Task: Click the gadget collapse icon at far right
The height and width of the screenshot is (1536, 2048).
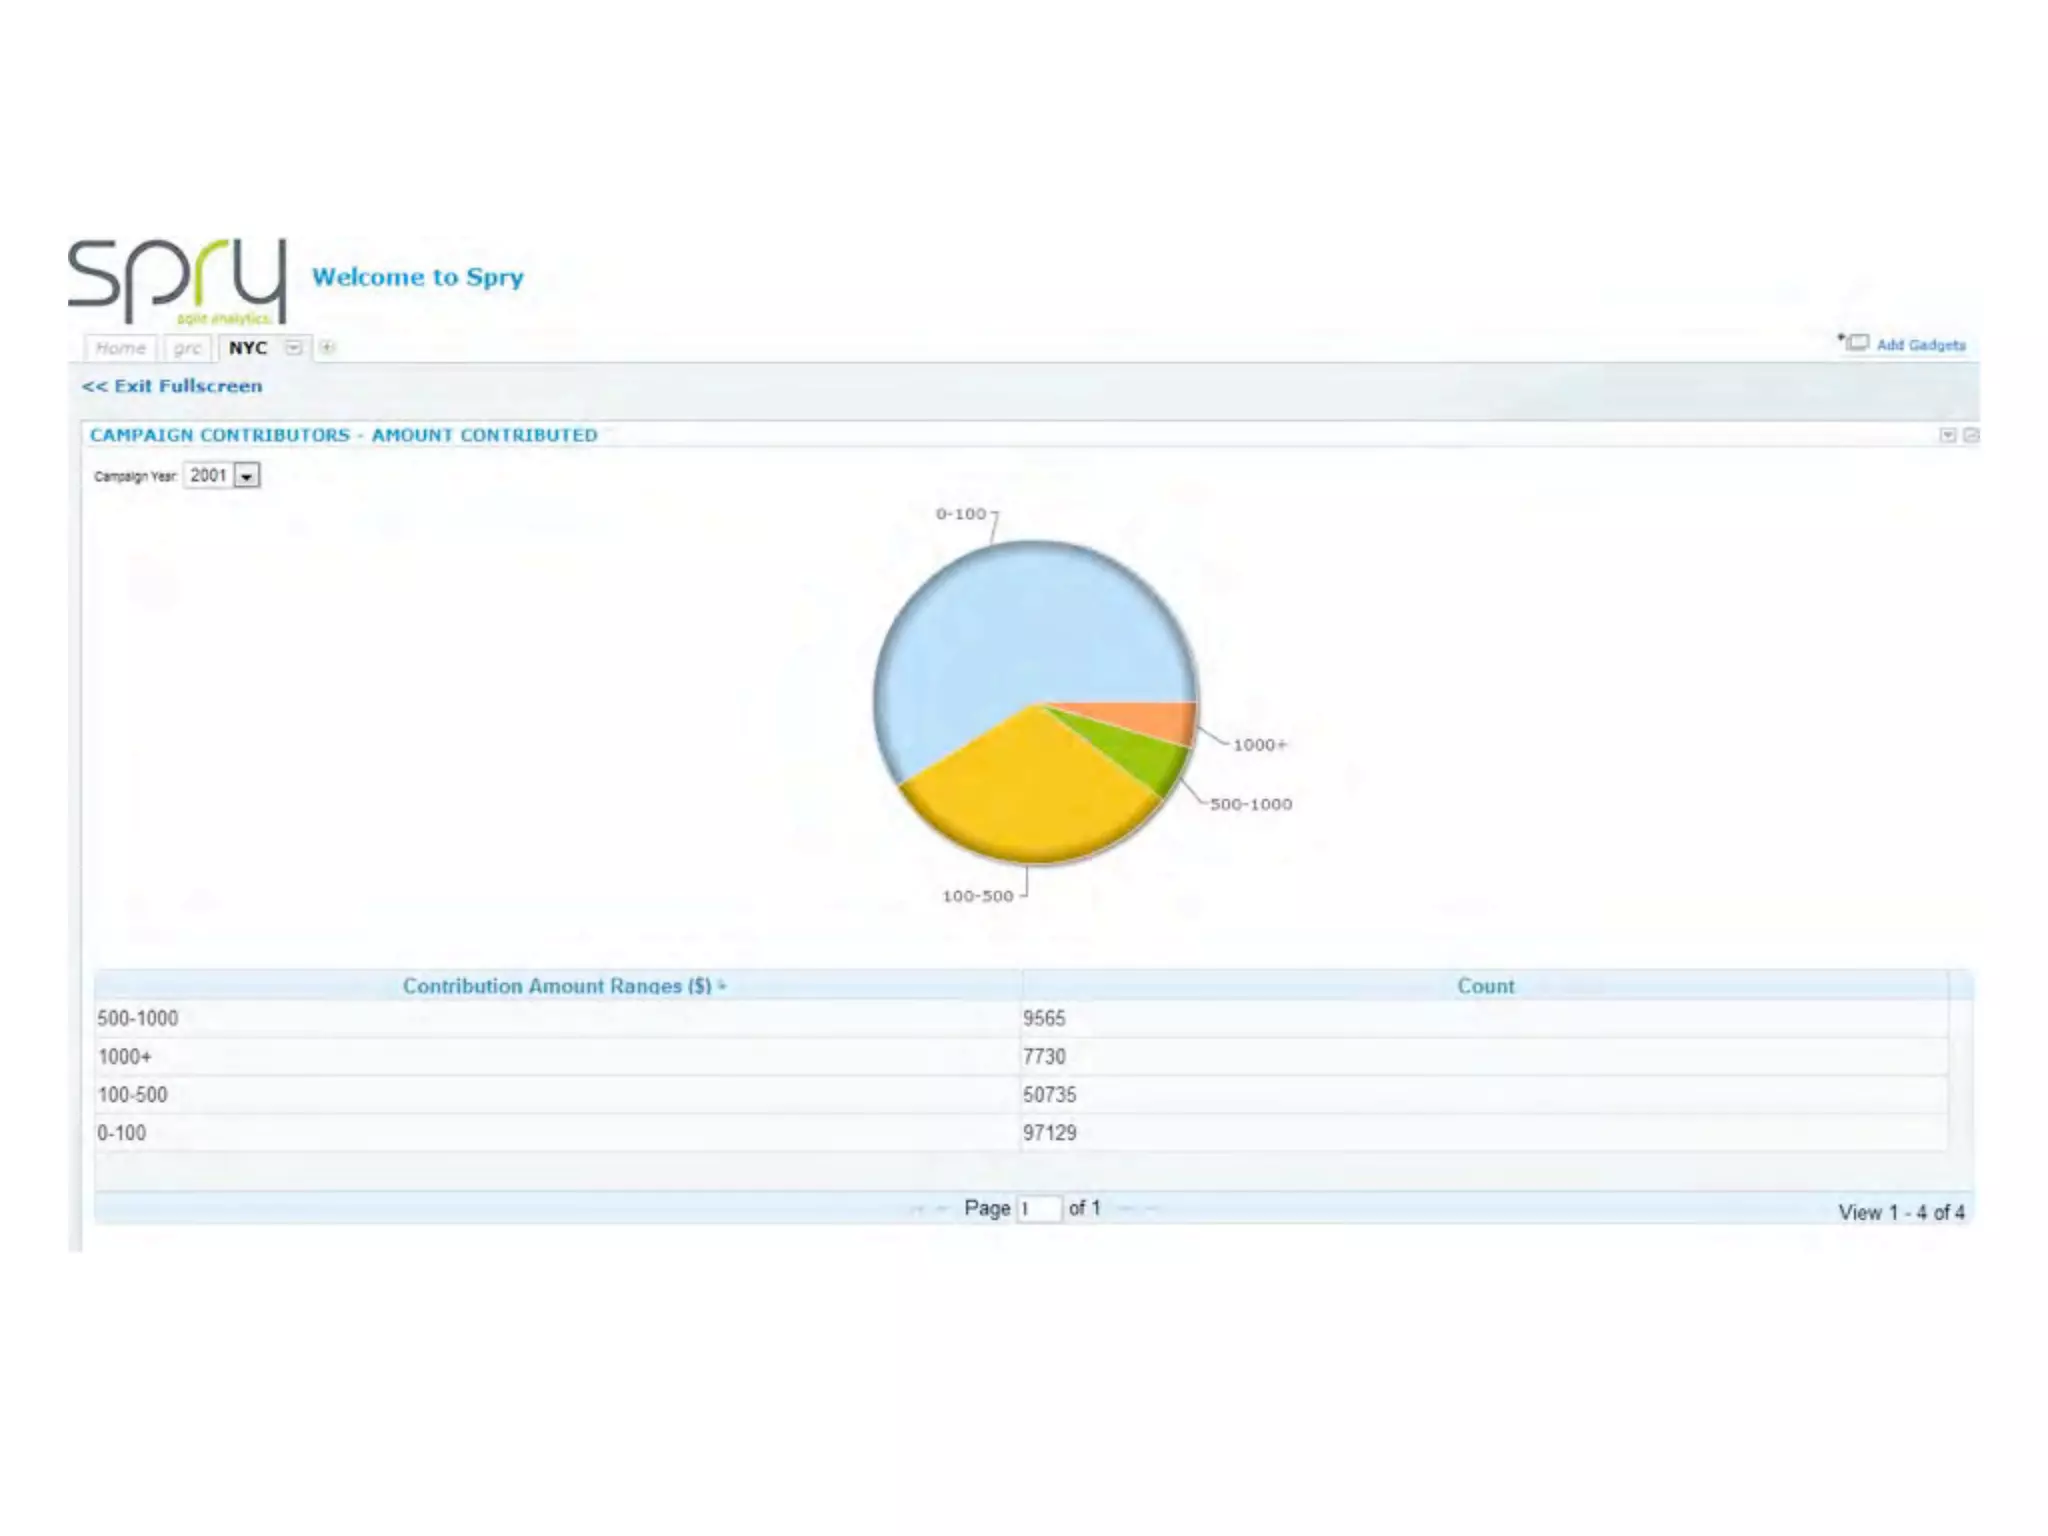Action: pos(1971,435)
